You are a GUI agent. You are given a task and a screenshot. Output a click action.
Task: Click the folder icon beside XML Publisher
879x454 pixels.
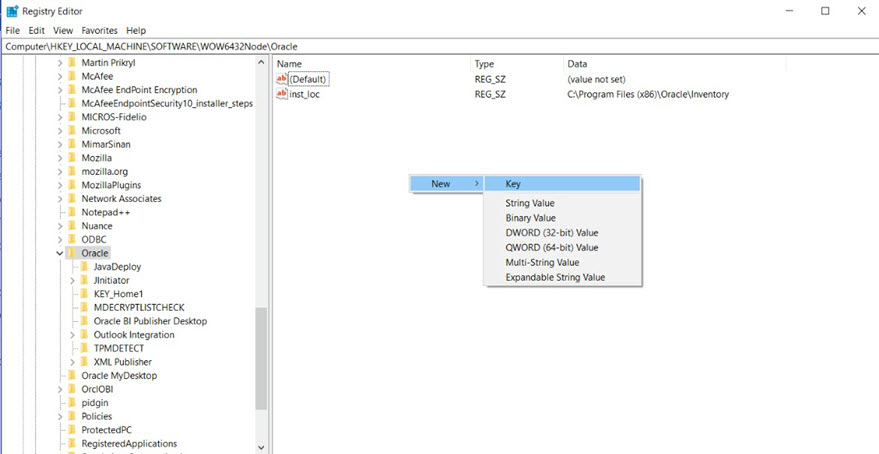click(84, 362)
